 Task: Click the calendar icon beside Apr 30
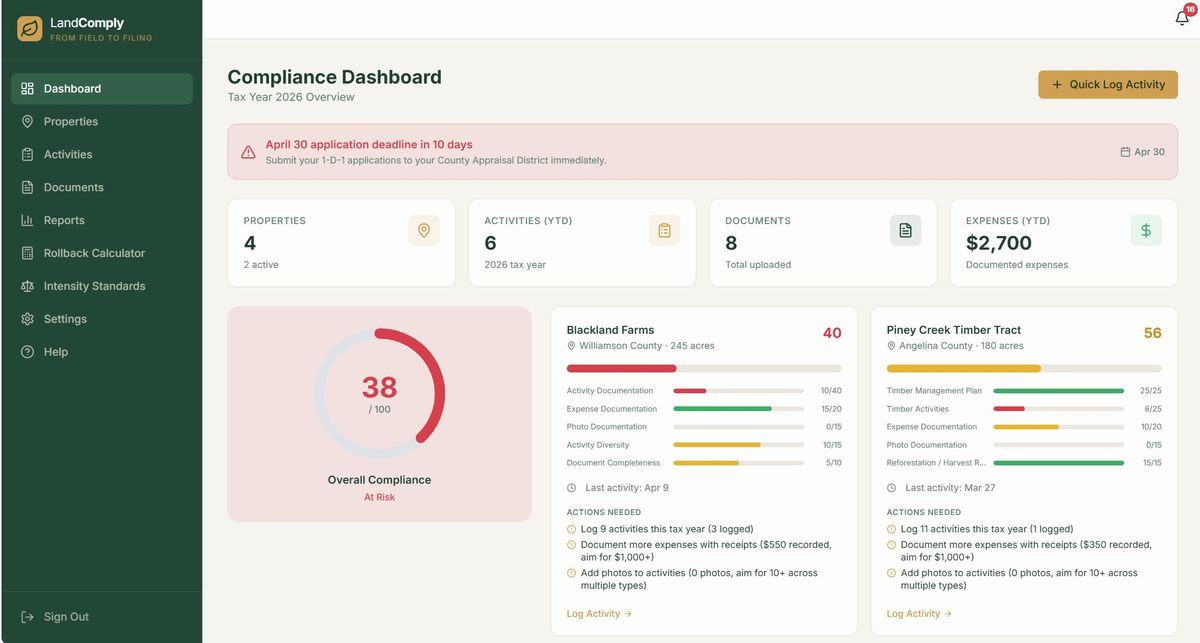(x=1125, y=152)
